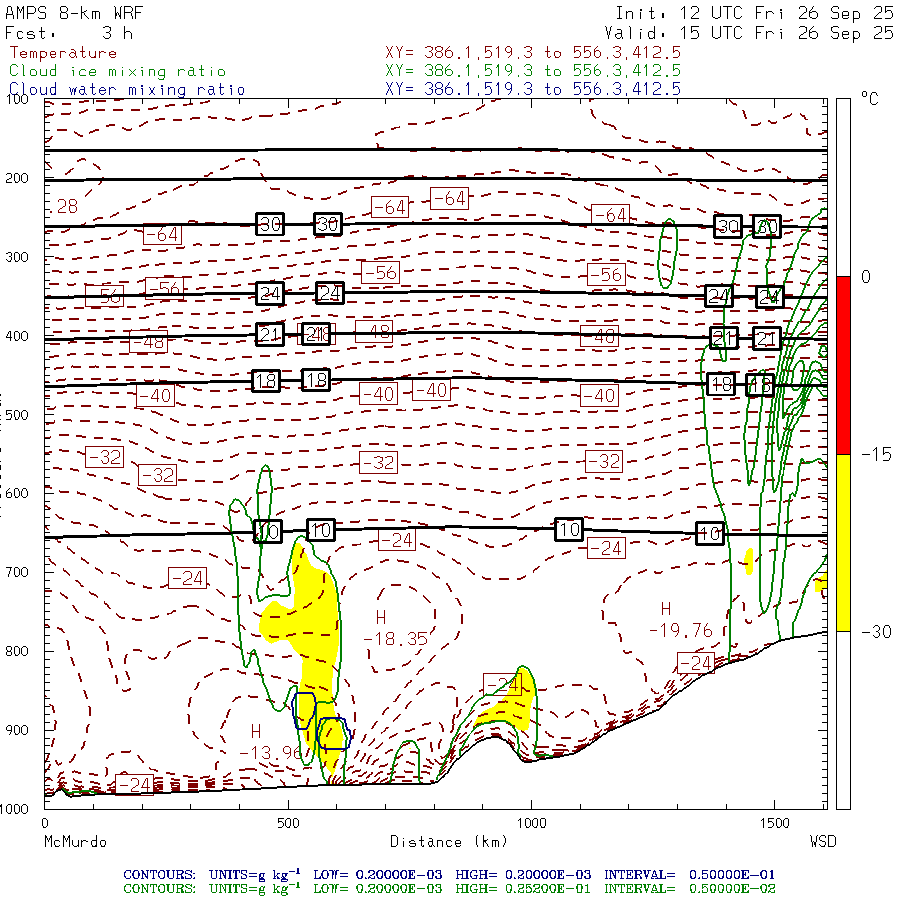Click the '0' colorbar tick label
The height and width of the screenshot is (900, 900).
coord(866,277)
